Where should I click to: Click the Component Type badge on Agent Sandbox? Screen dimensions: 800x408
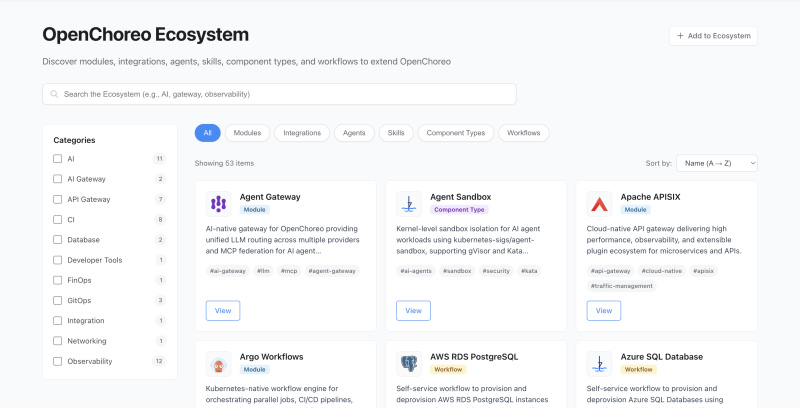459,210
